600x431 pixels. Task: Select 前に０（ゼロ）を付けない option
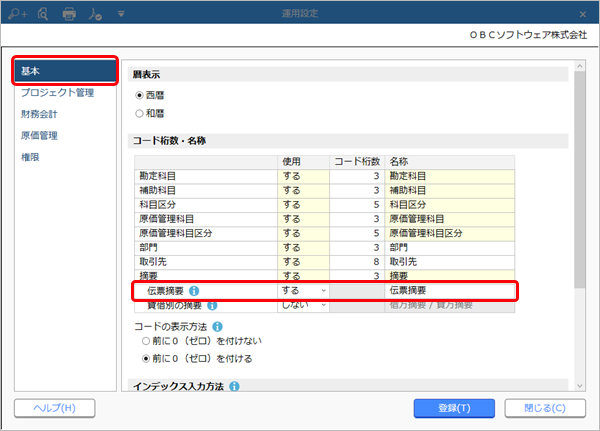(146, 341)
